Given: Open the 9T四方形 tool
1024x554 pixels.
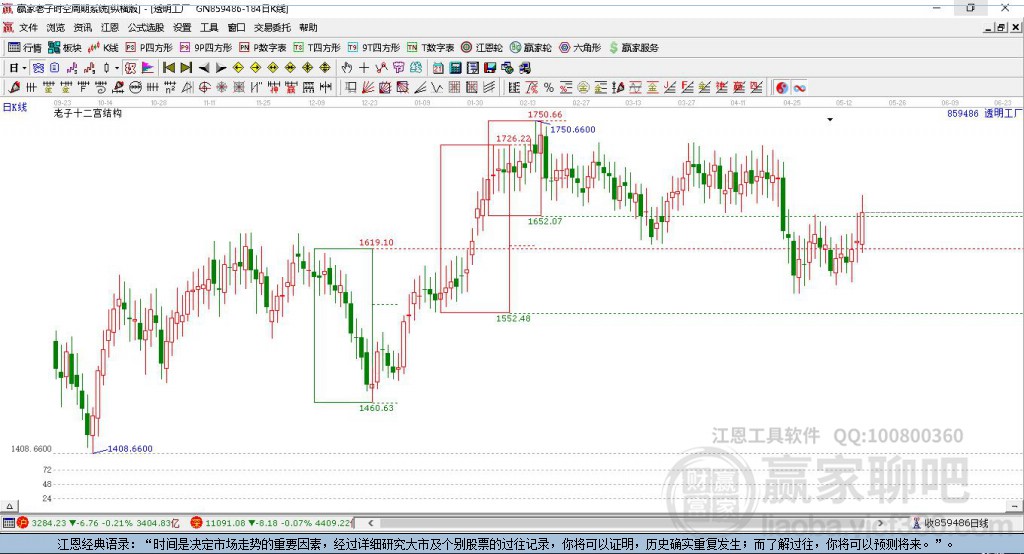Looking at the screenshot, I should pyautogui.click(x=374, y=48).
